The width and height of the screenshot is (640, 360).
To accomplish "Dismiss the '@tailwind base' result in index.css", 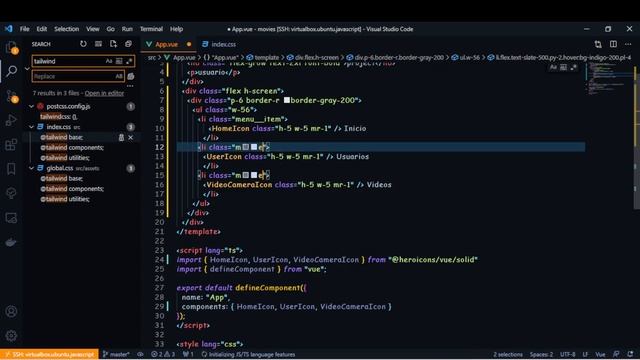I will 131,138.
